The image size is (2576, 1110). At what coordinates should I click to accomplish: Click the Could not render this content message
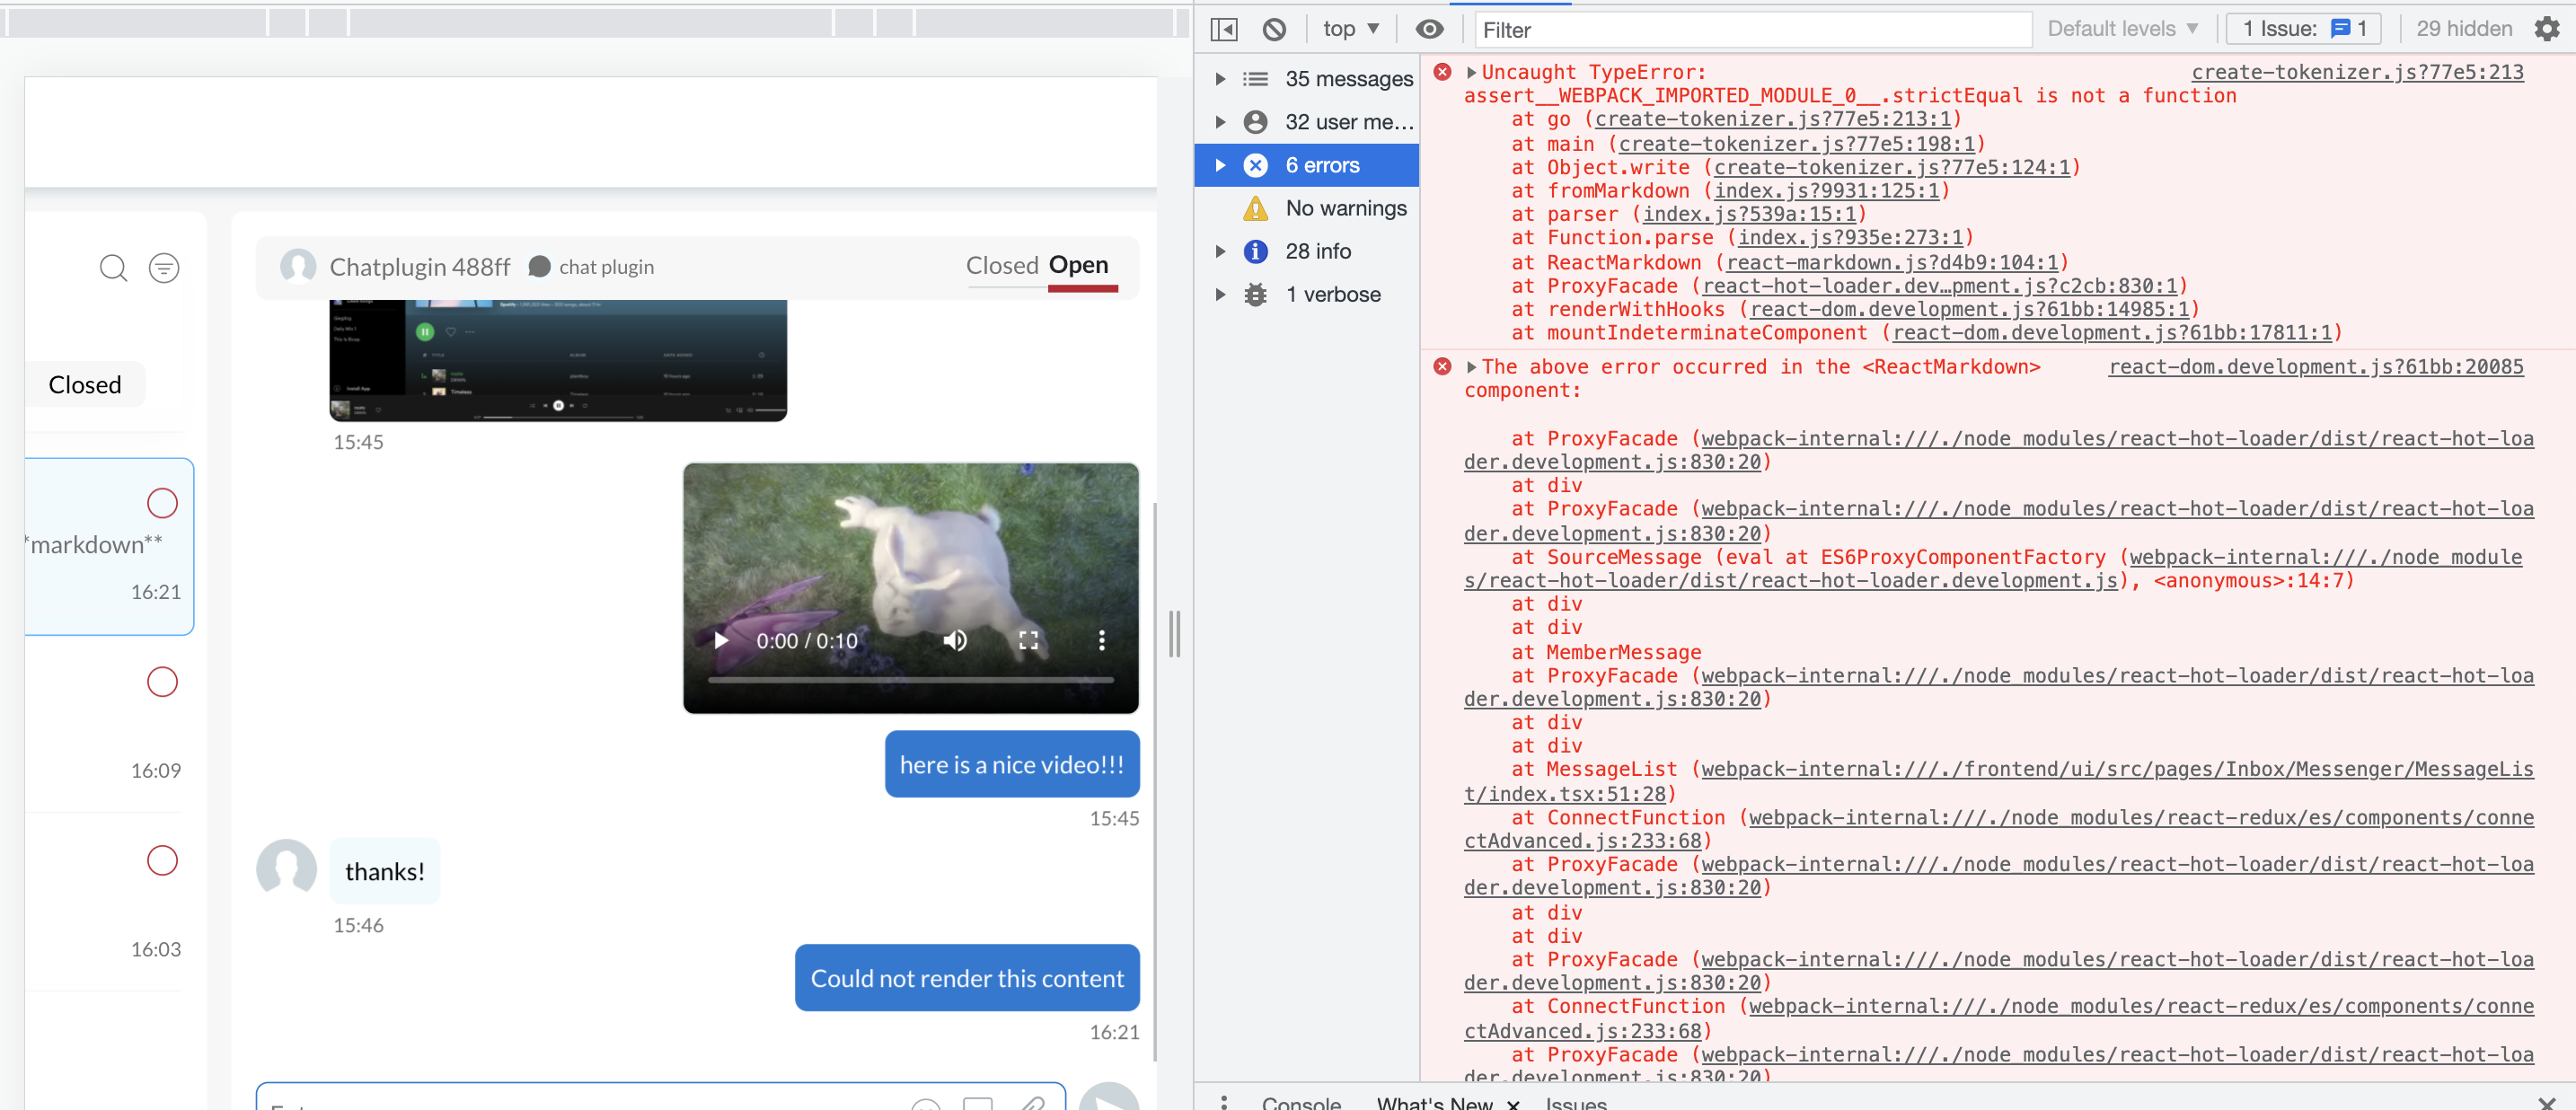click(x=966, y=978)
